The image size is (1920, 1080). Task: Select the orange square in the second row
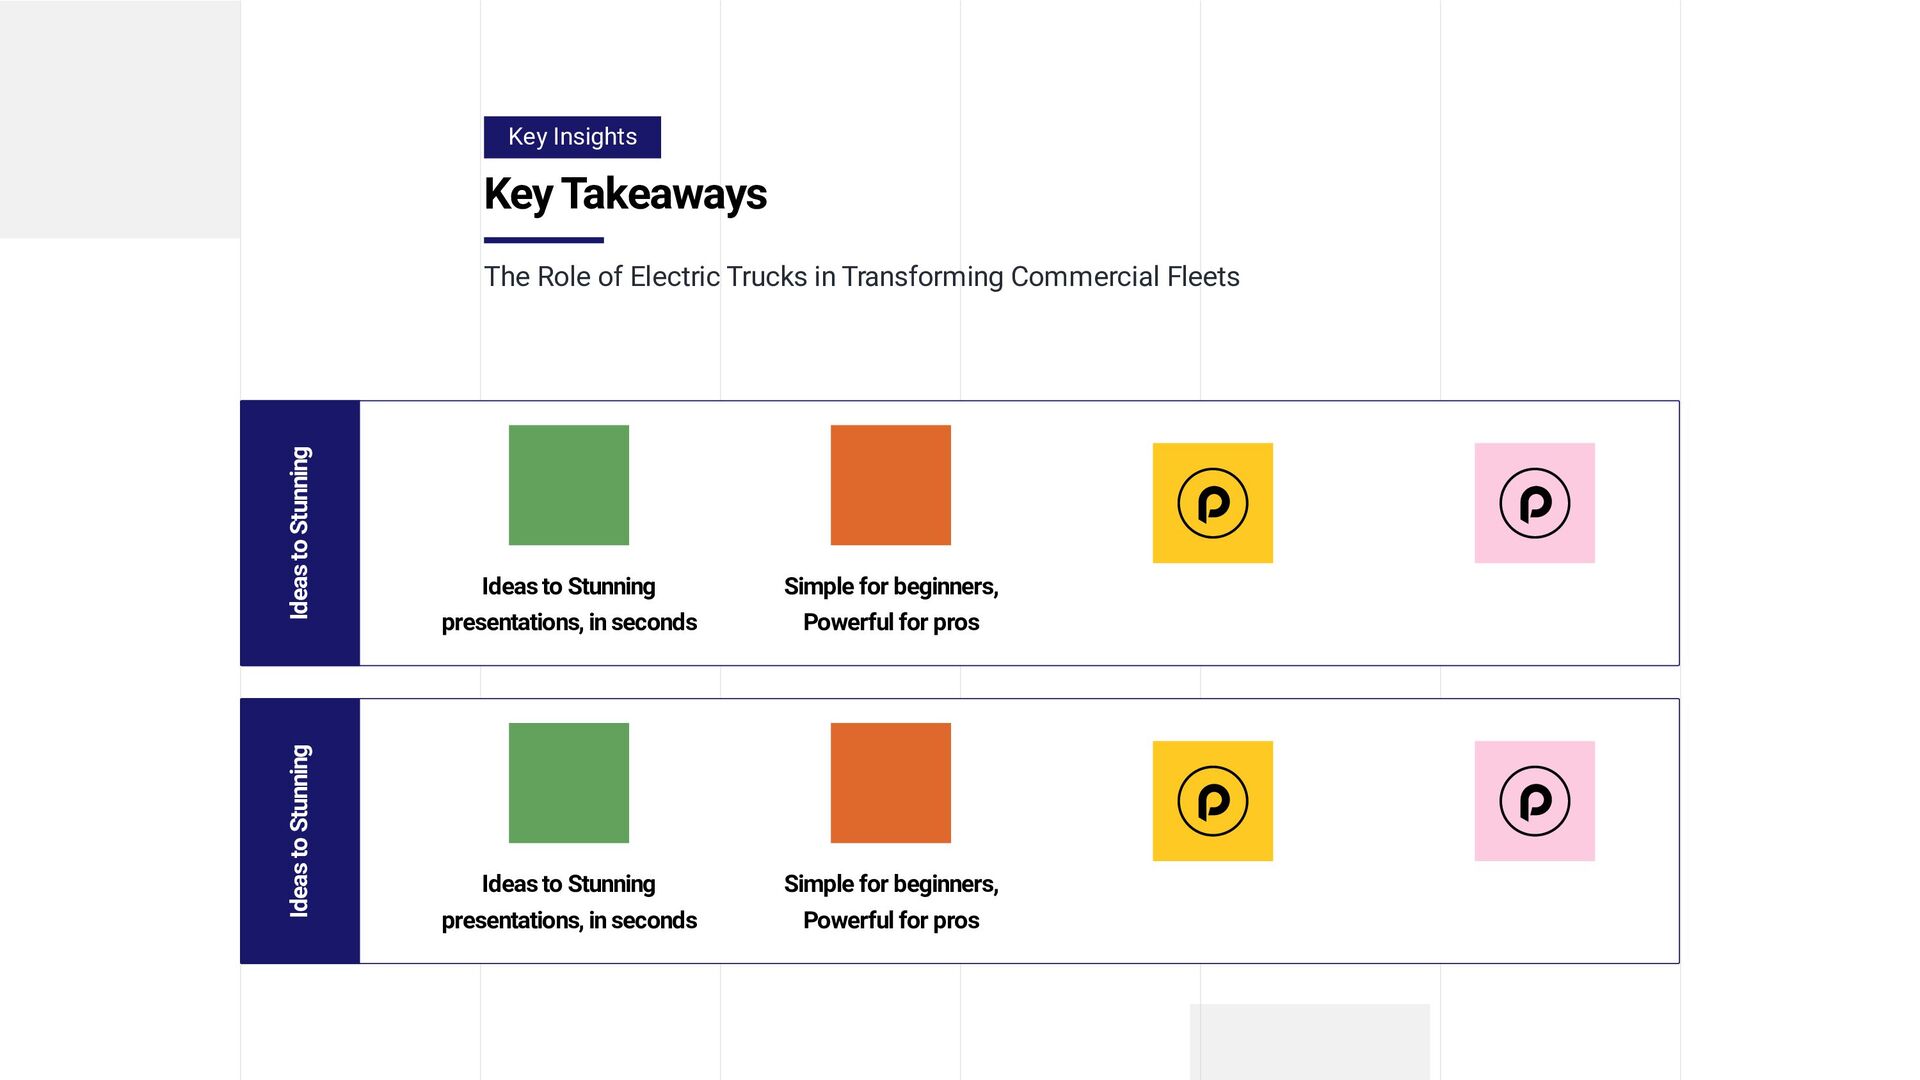890,783
